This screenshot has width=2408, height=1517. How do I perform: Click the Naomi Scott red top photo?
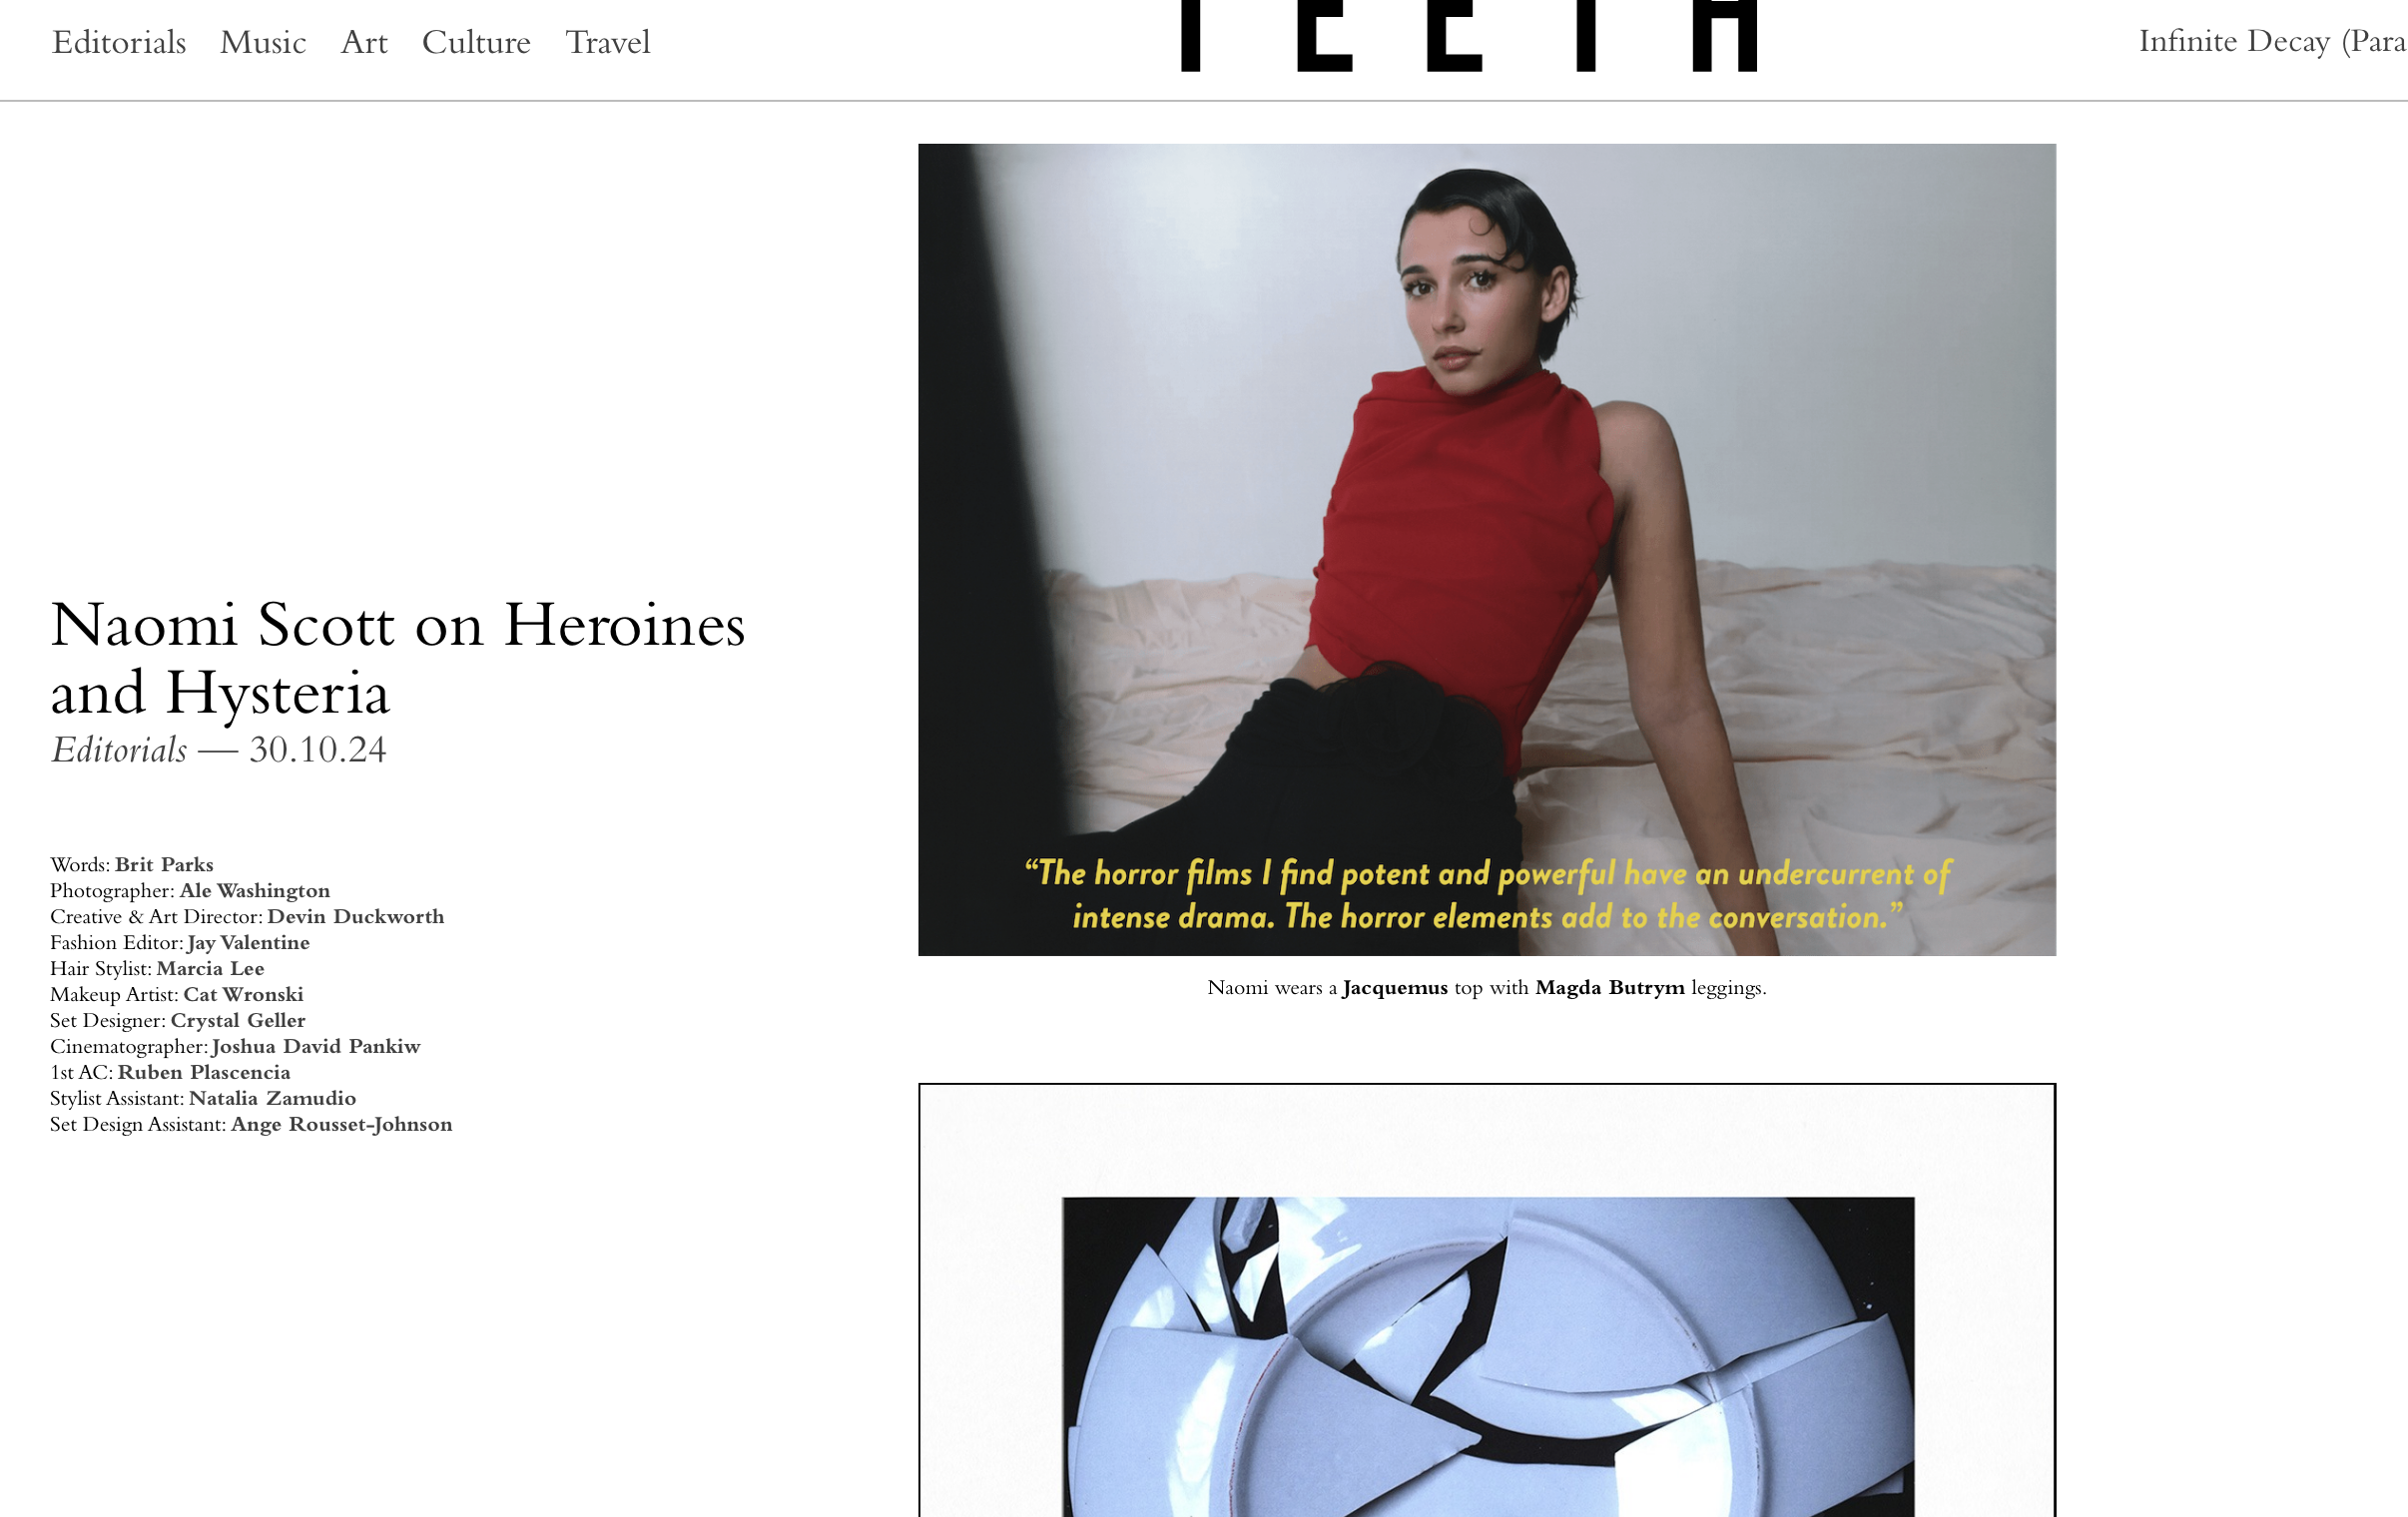pyautogui.click(x=1487, y=549)
